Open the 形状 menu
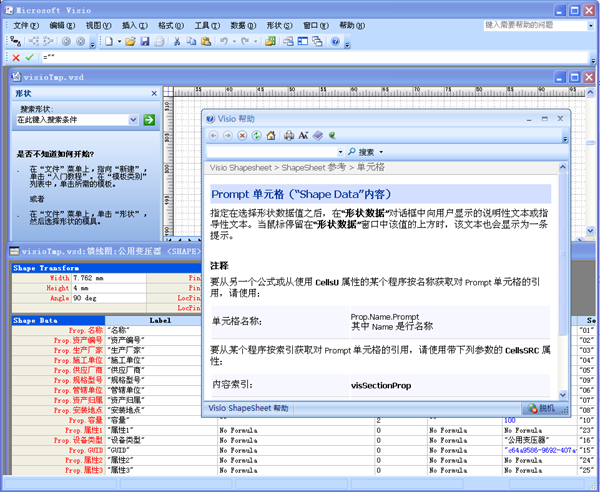The height and width of the screenshot is (492, 600). tap(280, 26)
